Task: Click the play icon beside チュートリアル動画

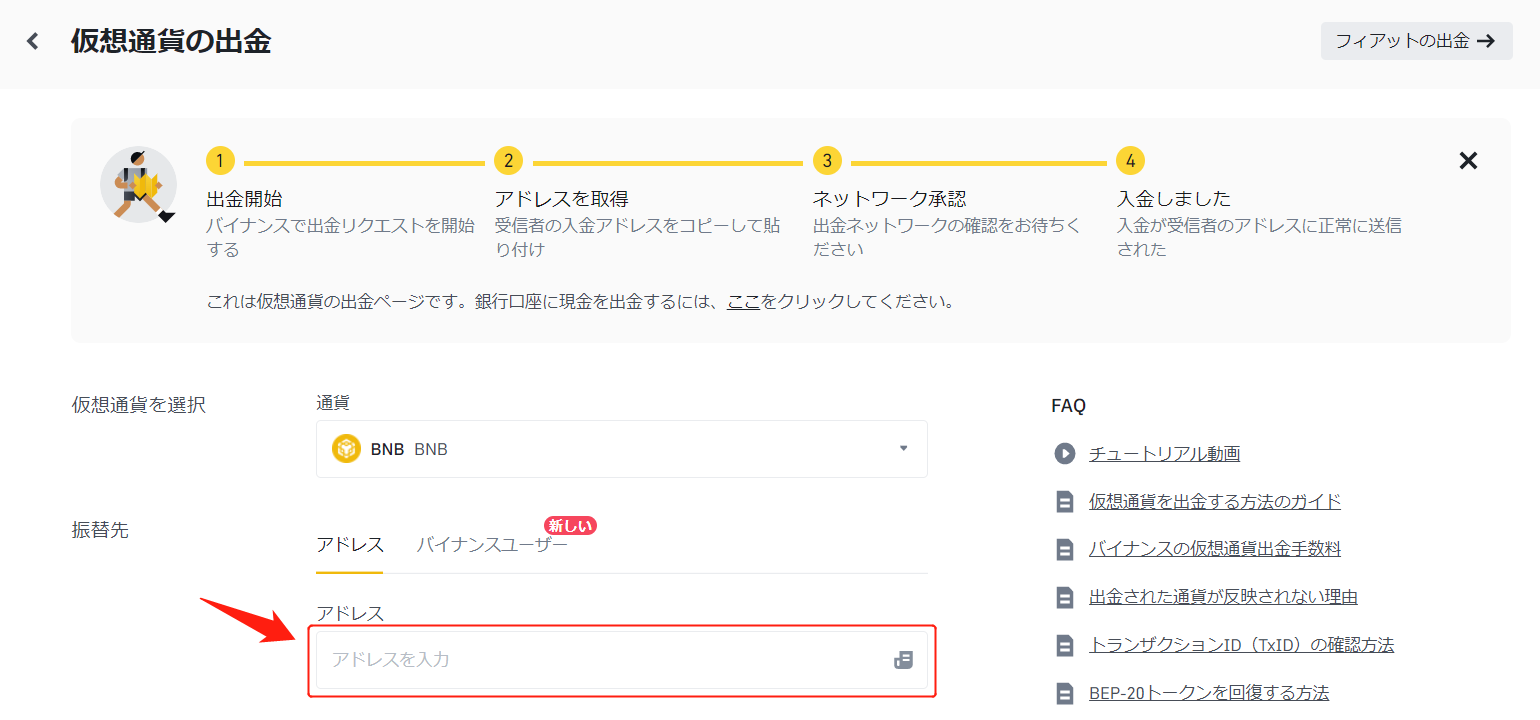Action: click(1064, 454)
